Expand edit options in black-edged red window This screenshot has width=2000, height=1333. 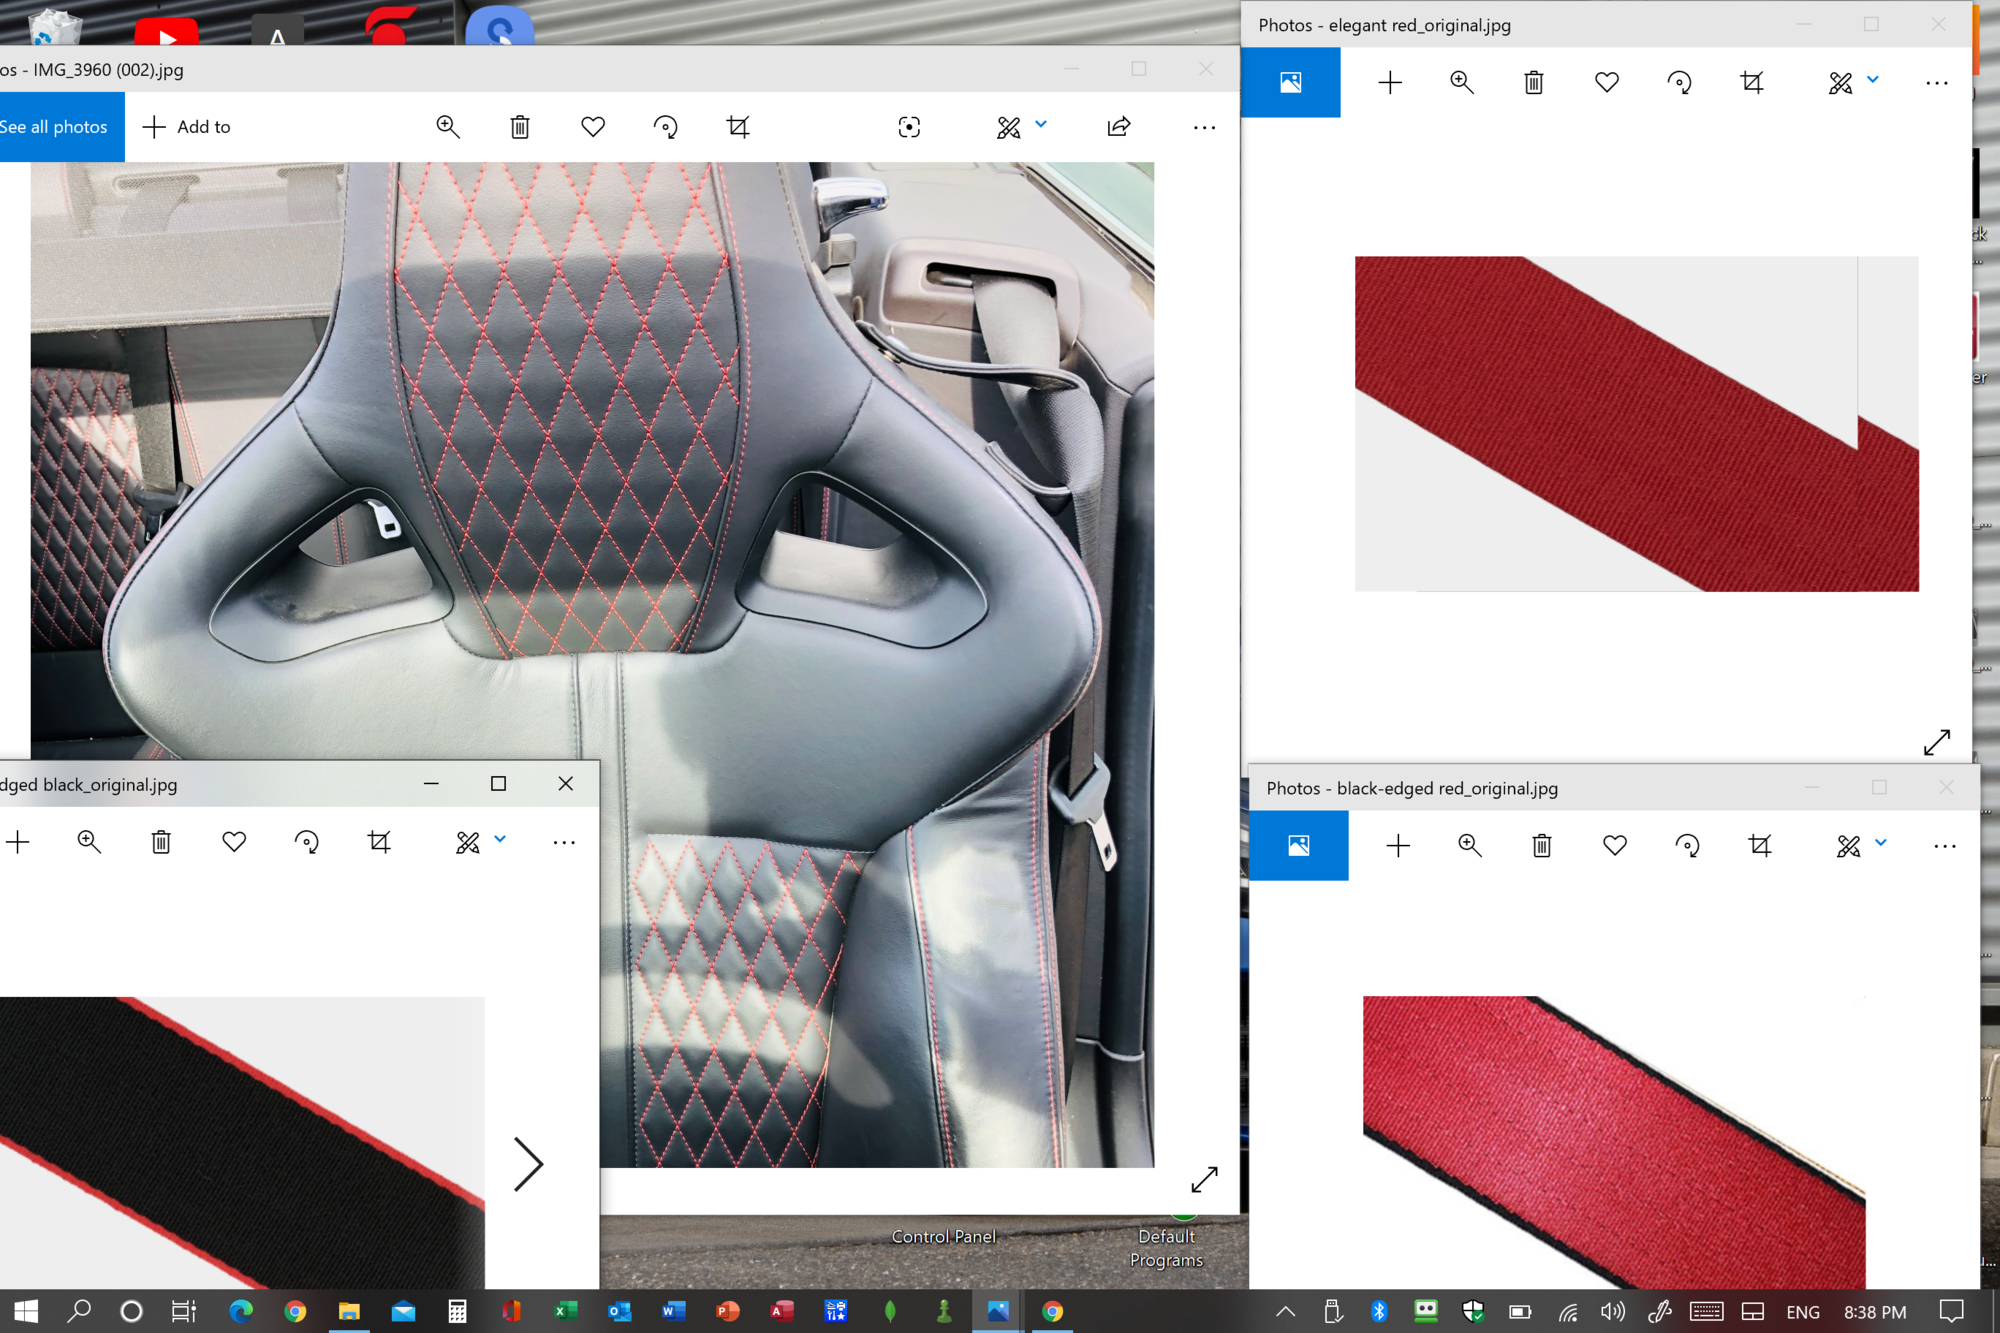(x=1881, y=844)
